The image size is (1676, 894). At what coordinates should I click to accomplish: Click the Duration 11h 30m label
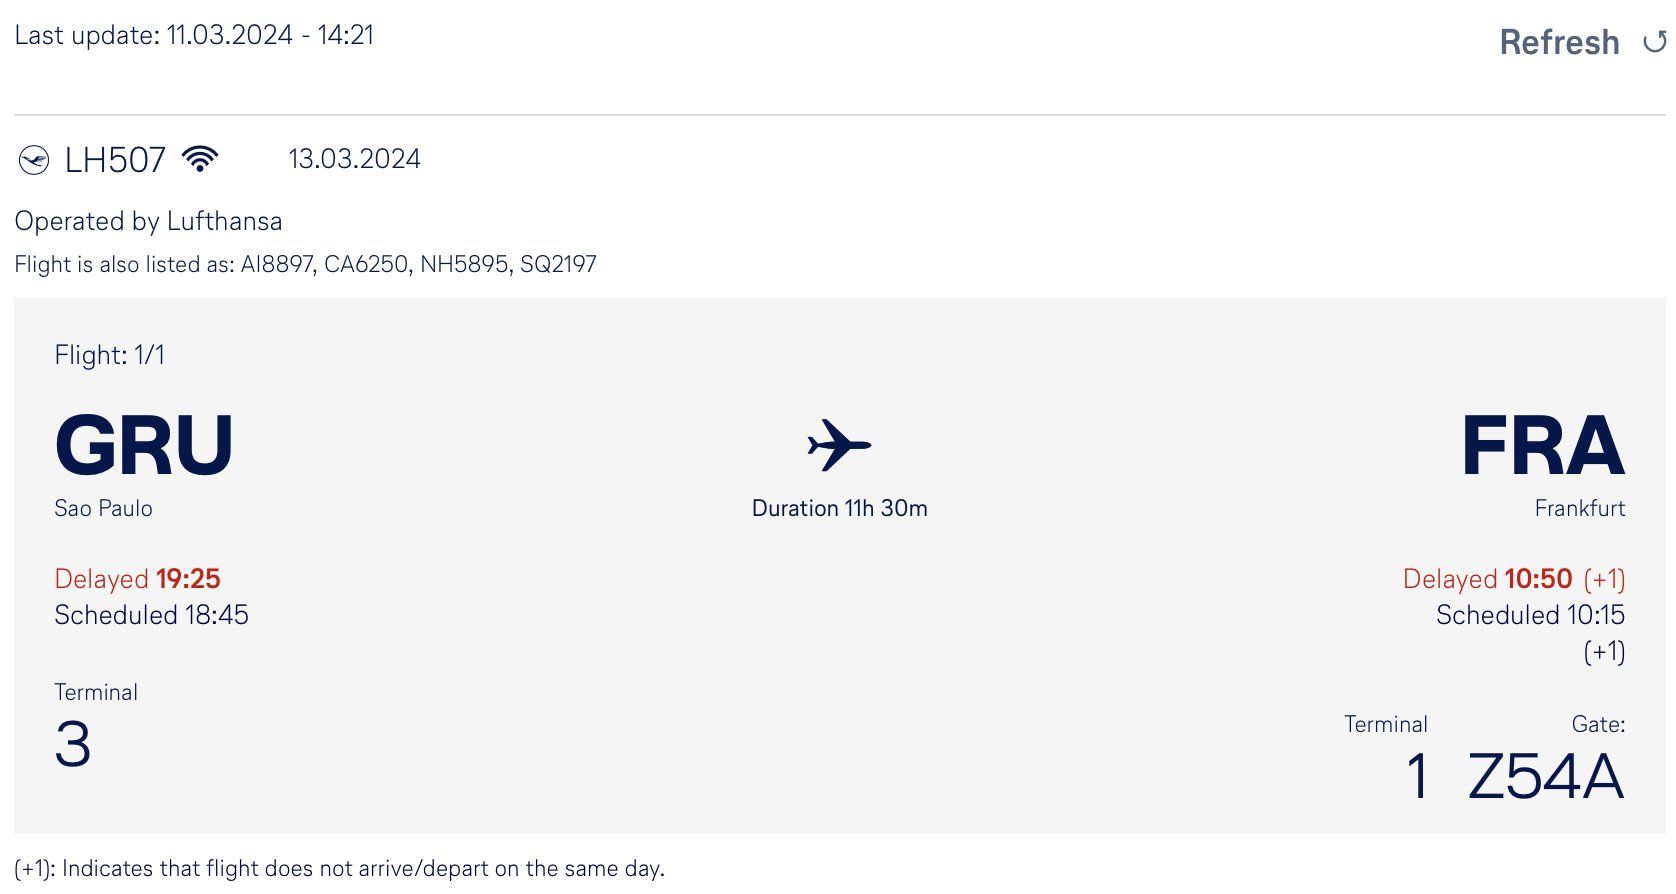point(839,508)
